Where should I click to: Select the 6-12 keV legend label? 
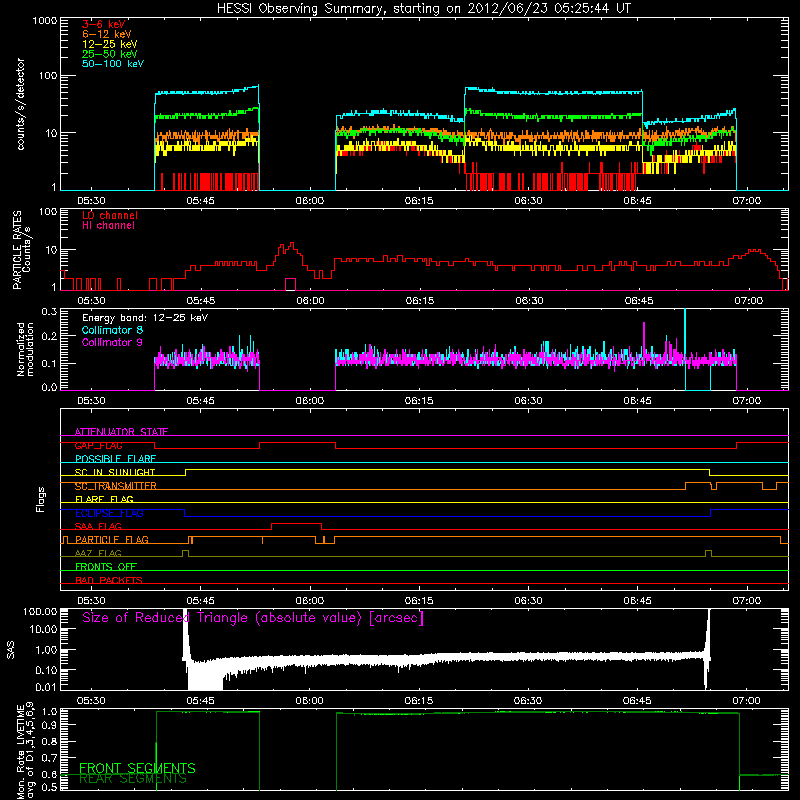click(107, 34)
